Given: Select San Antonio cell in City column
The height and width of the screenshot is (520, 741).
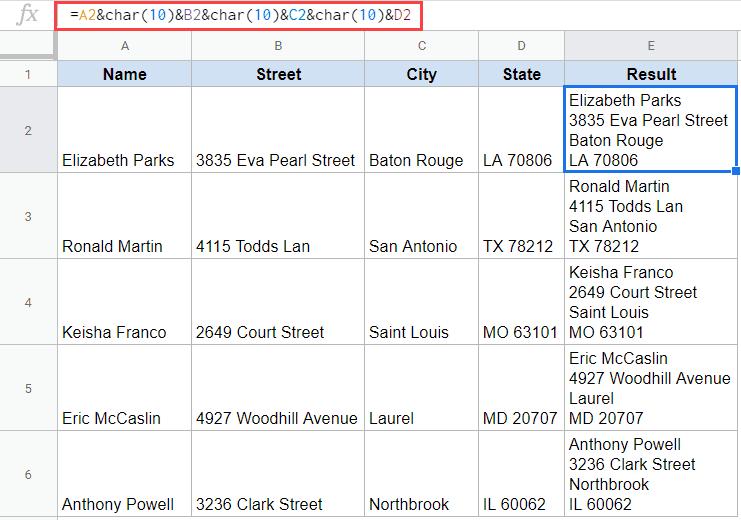Looking at the screenshot, I should coord(422,216).
